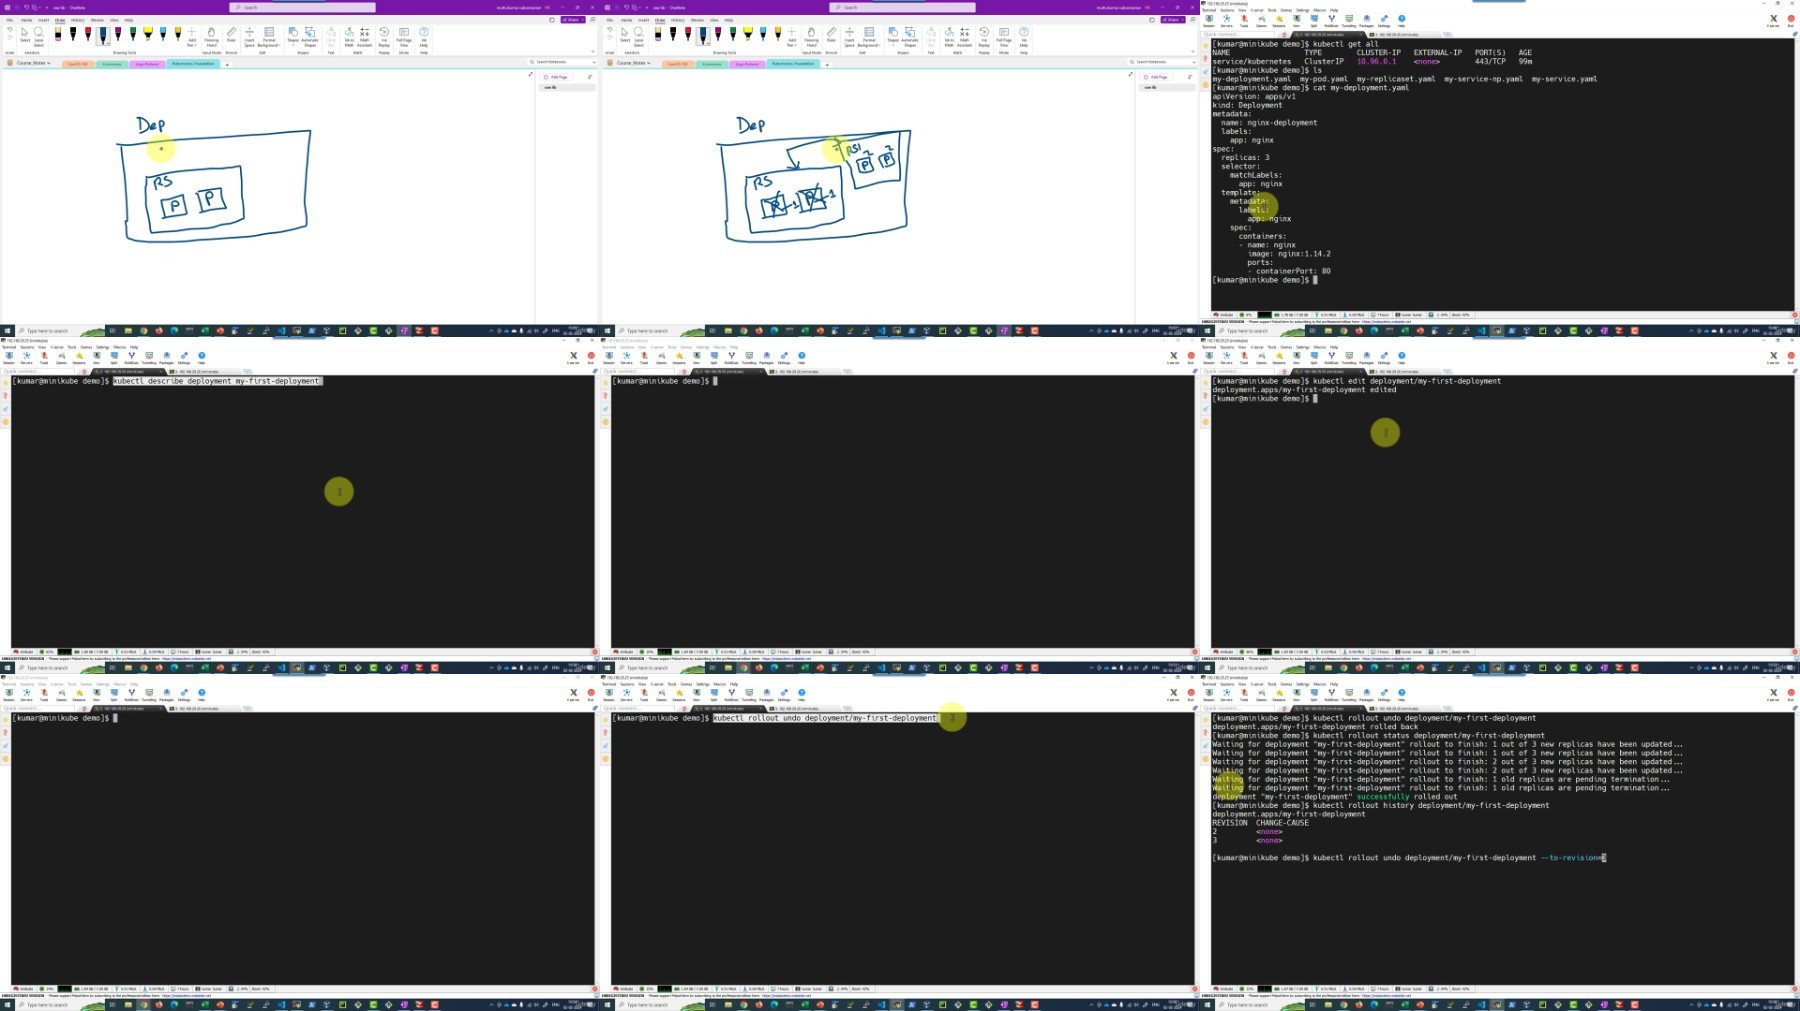Click the Select tool in OneNote with RS1 sketch
The height and width of the screenshot is (1011, 1800).
625,36
